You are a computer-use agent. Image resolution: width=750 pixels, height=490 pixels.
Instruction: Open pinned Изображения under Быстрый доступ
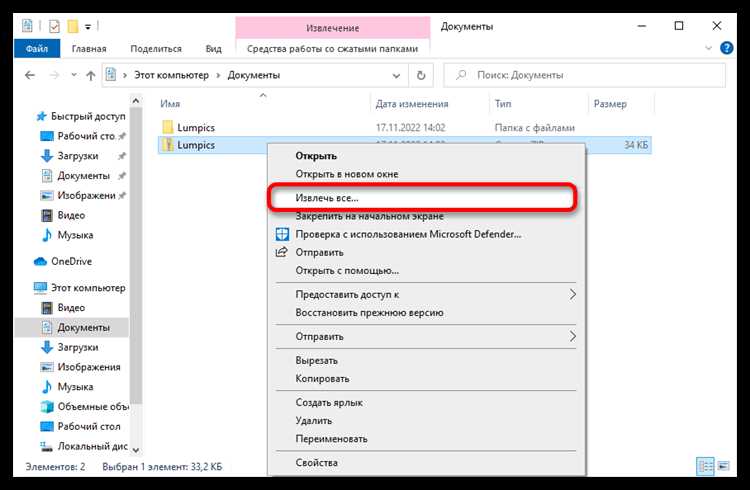(x=86, y=195)
